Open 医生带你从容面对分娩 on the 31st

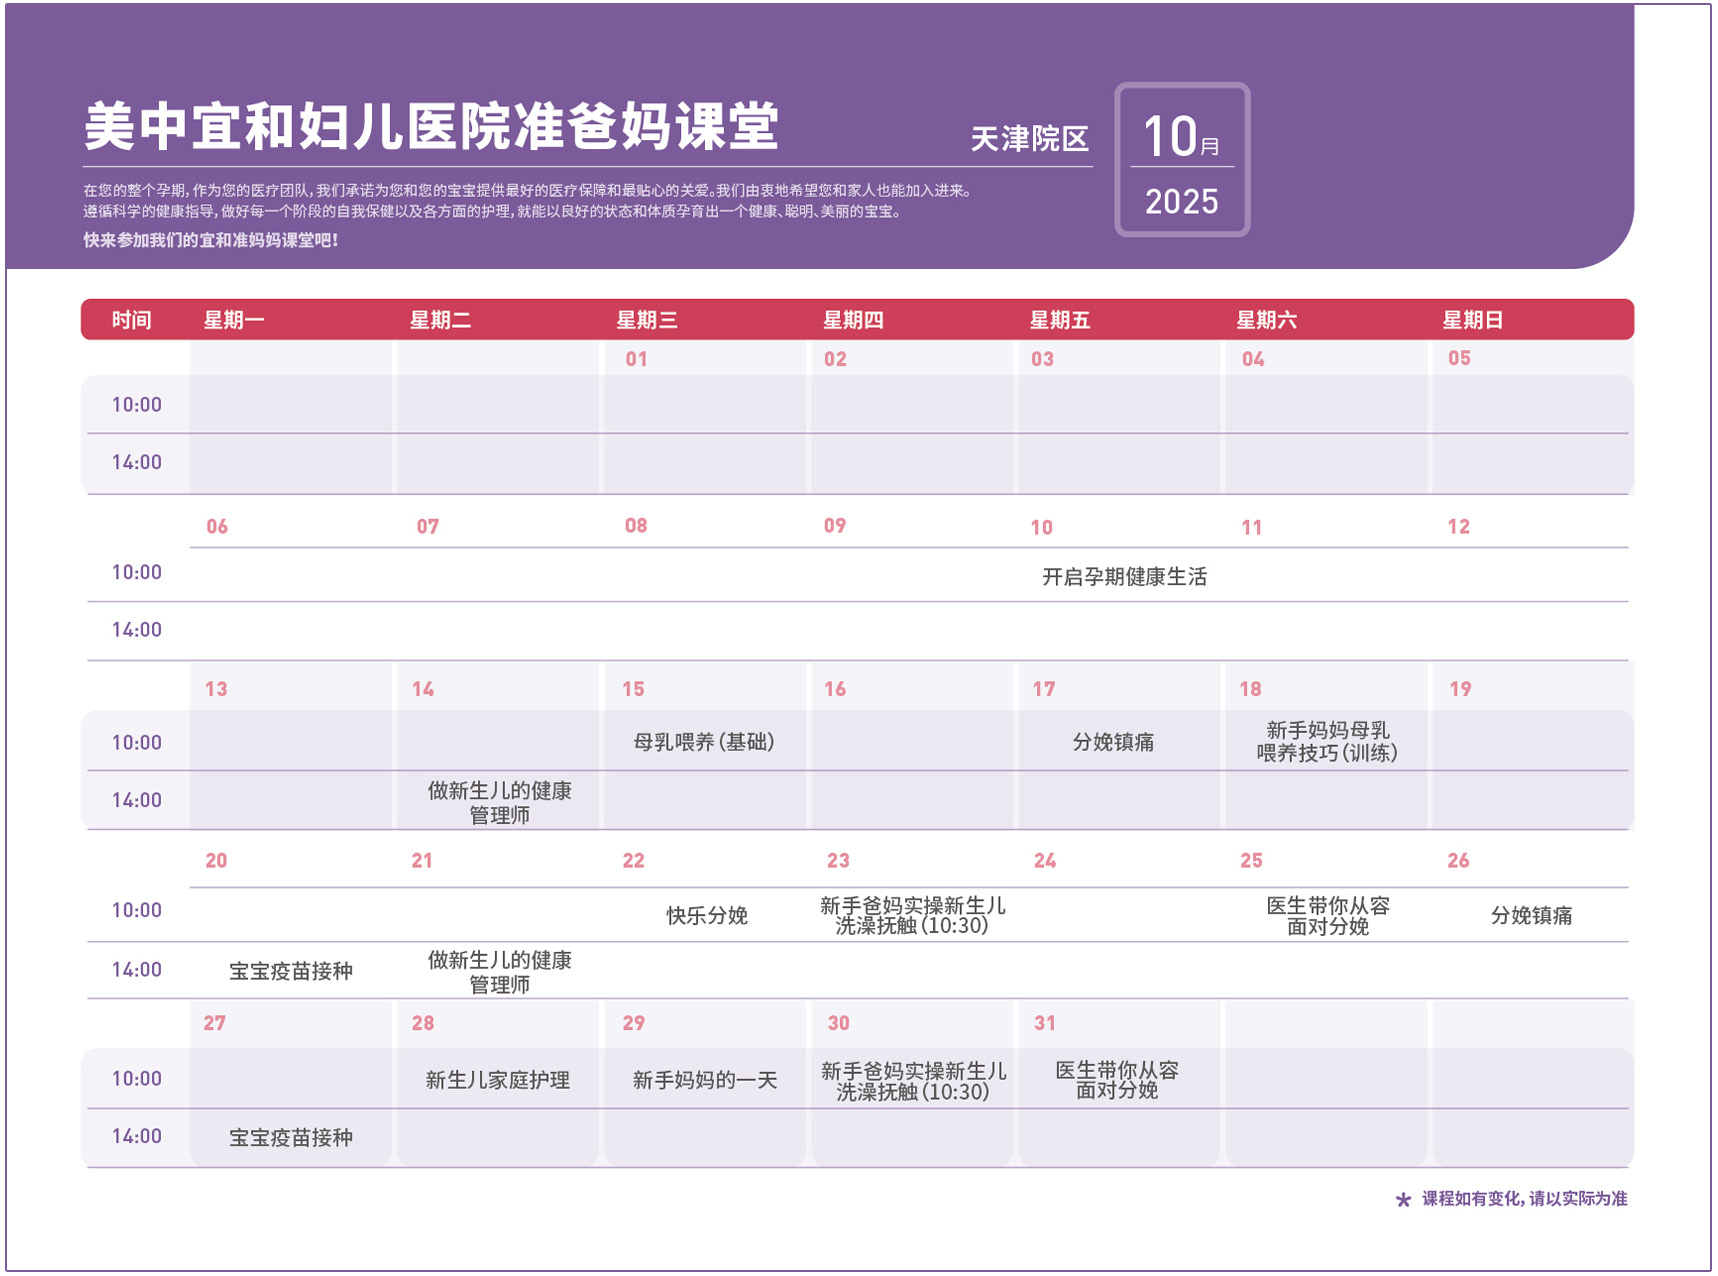point(1116,1080)
